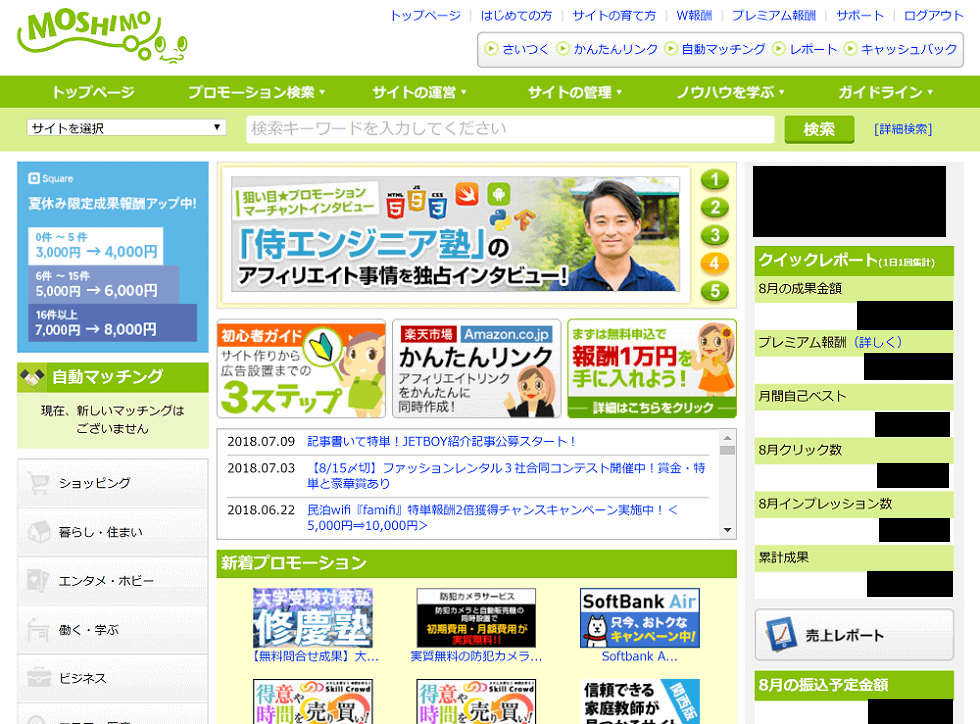Open the サイトの育て方 link
Viewport: 980px width, 724px height.
pos(614,16)
